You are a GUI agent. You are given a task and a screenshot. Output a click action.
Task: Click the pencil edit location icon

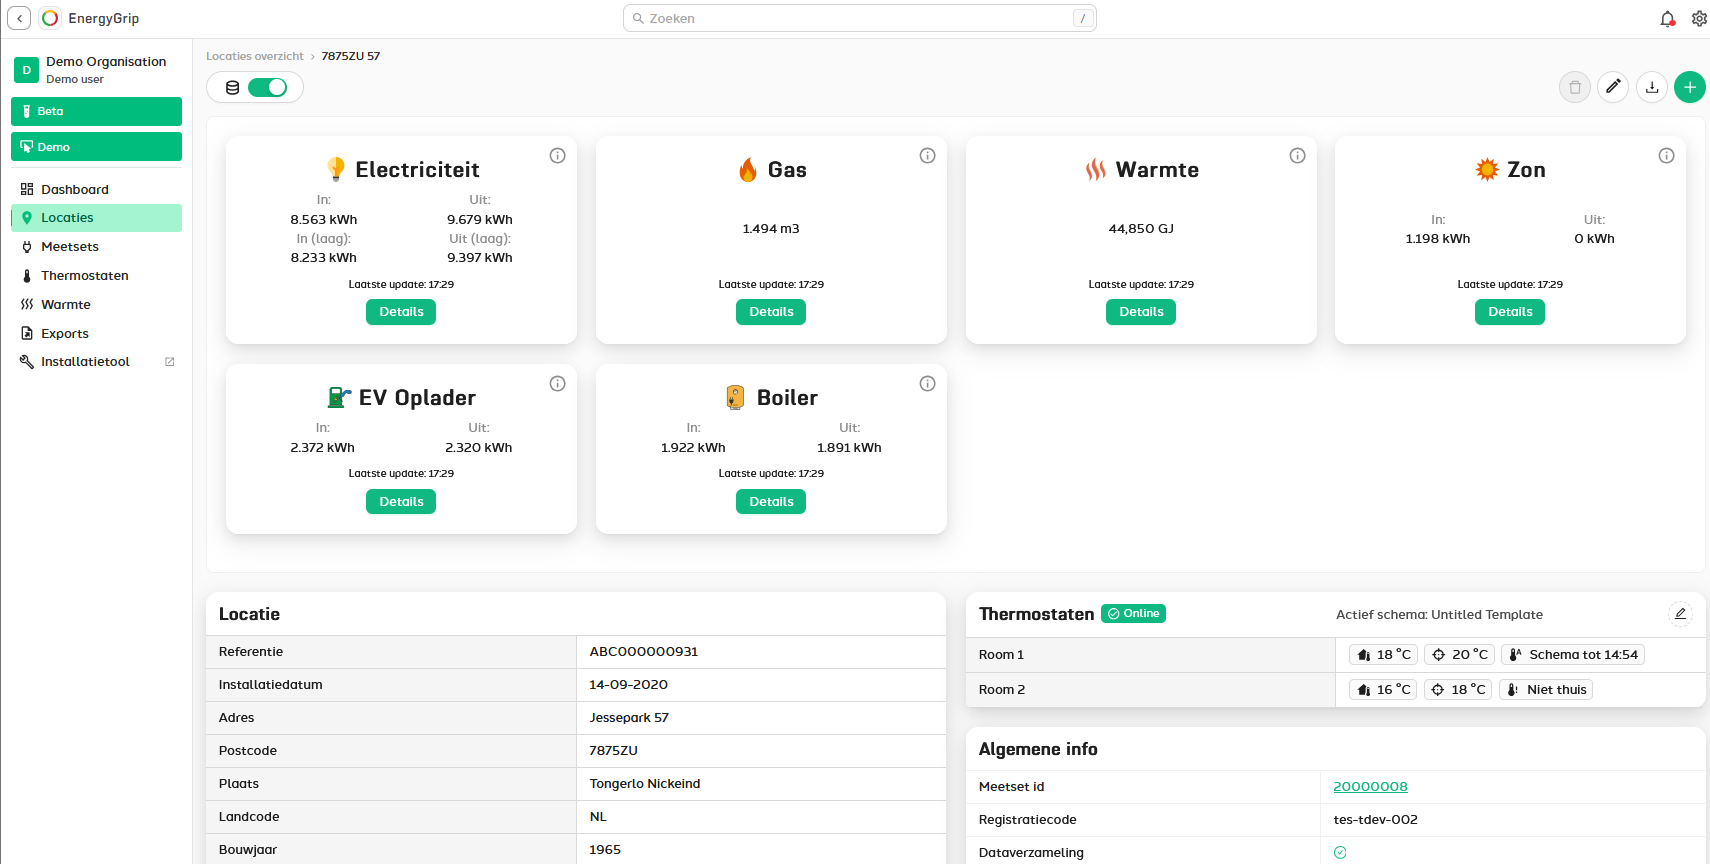(1613, 87)
